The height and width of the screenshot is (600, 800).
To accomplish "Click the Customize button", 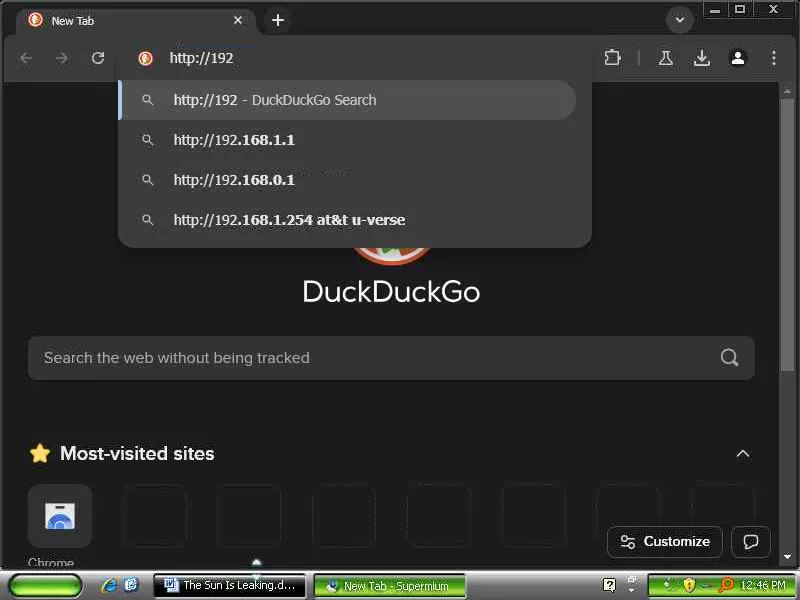I will [x=665, y=541].
